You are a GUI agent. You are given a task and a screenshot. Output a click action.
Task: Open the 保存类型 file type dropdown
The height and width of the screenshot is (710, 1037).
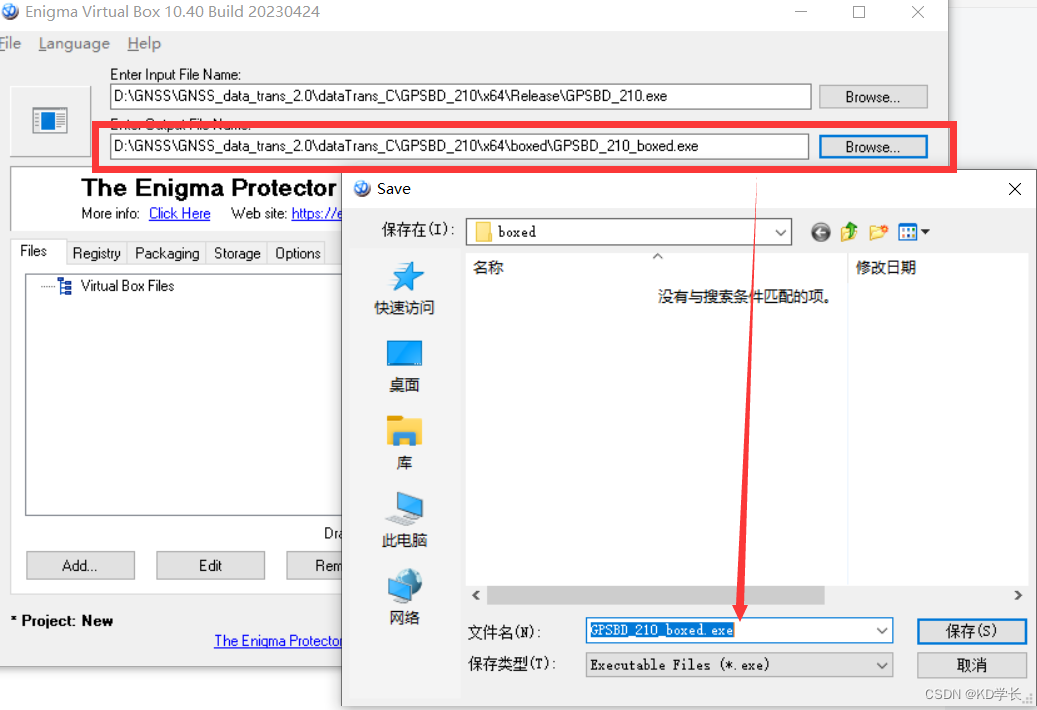coord(881,664)
